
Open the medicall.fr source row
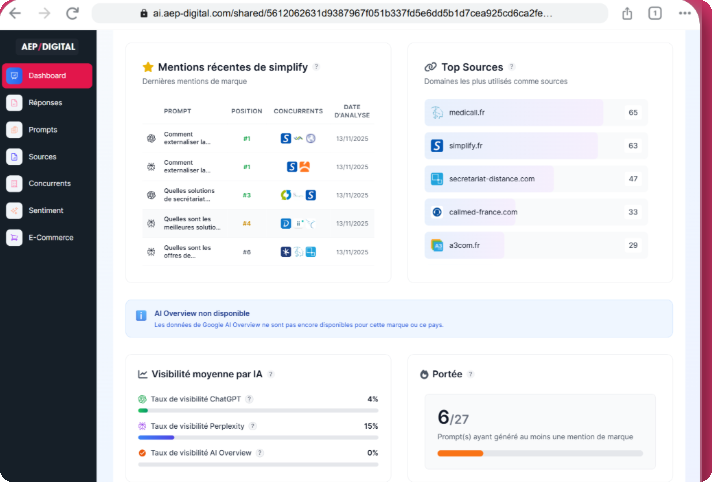click(x=536, y=112)
